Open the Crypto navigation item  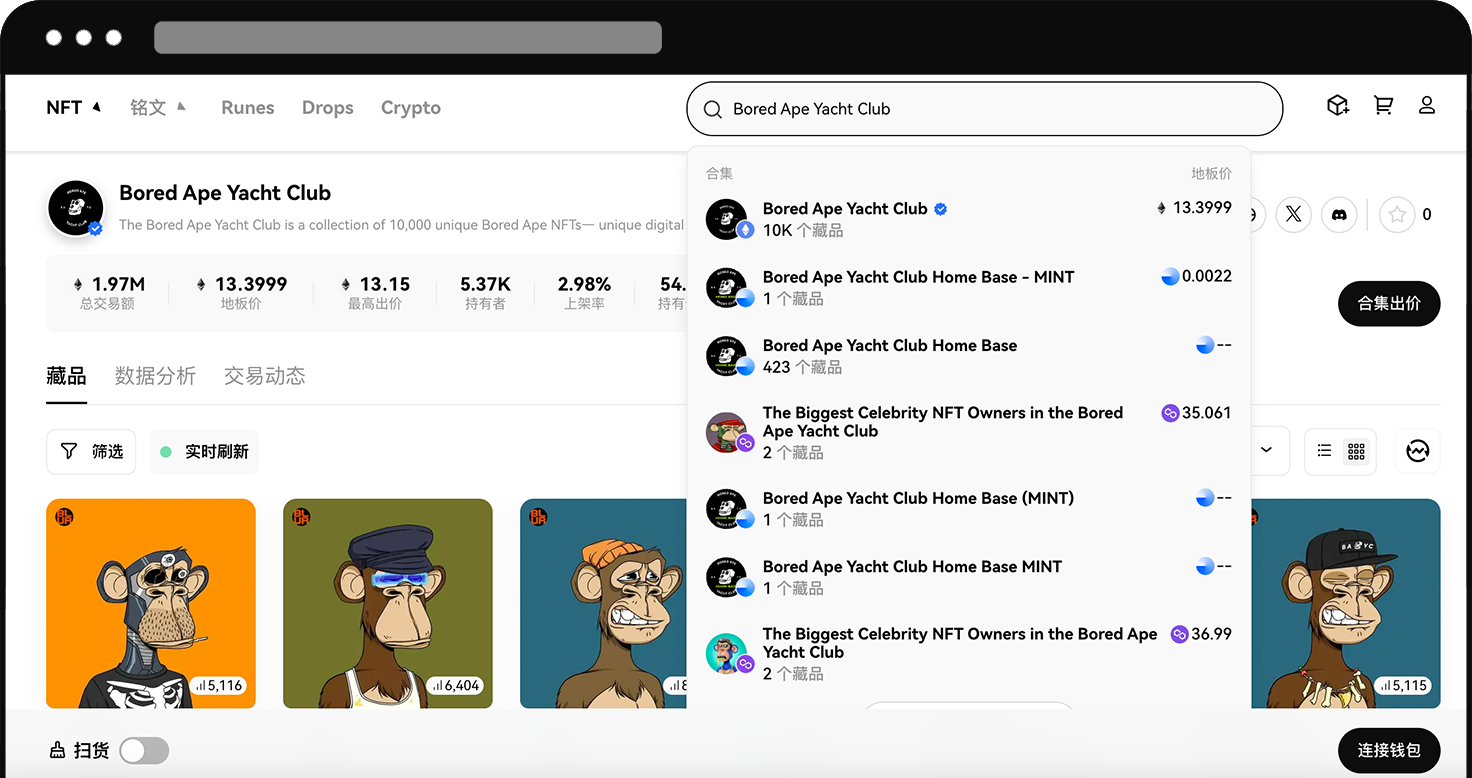click(411, 108)
